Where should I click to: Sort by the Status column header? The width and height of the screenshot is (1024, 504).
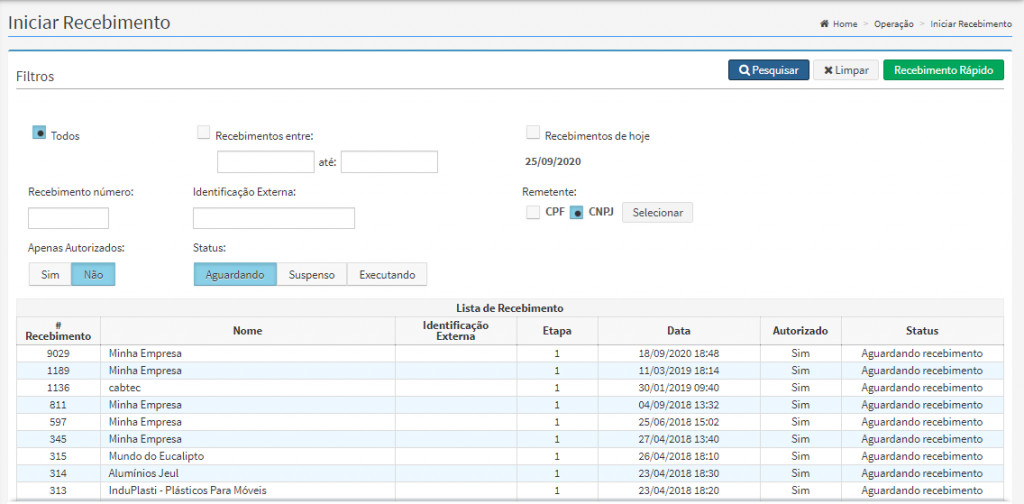point(922,330)
